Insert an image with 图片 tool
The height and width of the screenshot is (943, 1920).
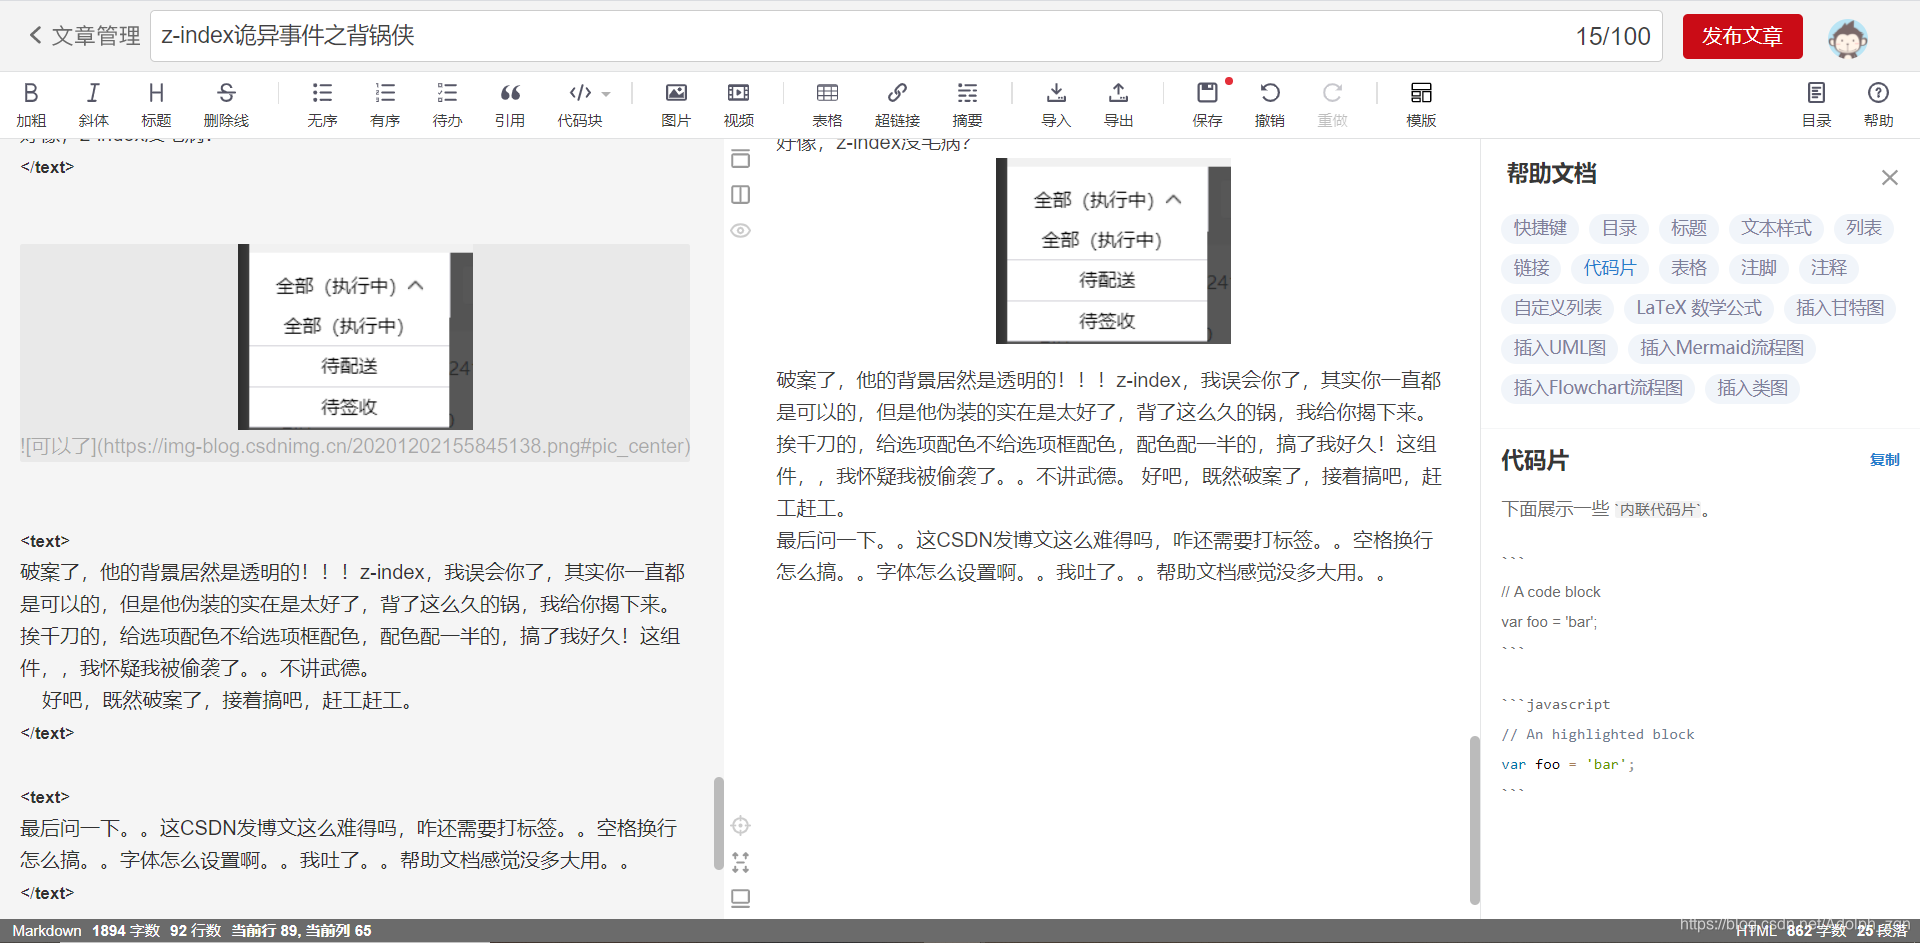click(x=675, y=103)
